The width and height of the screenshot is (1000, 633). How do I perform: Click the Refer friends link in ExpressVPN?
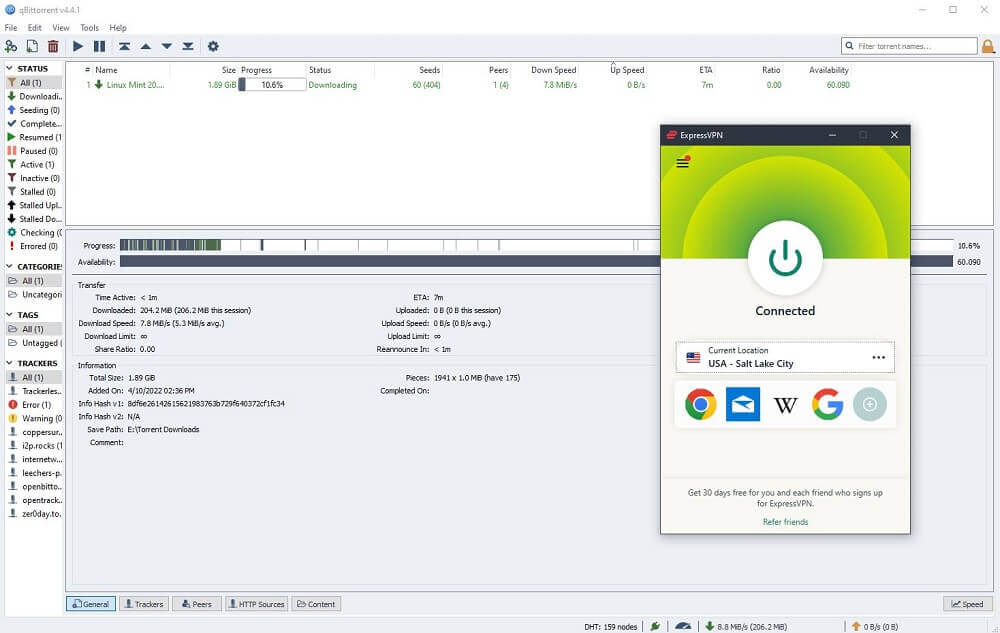pos(785,521)
